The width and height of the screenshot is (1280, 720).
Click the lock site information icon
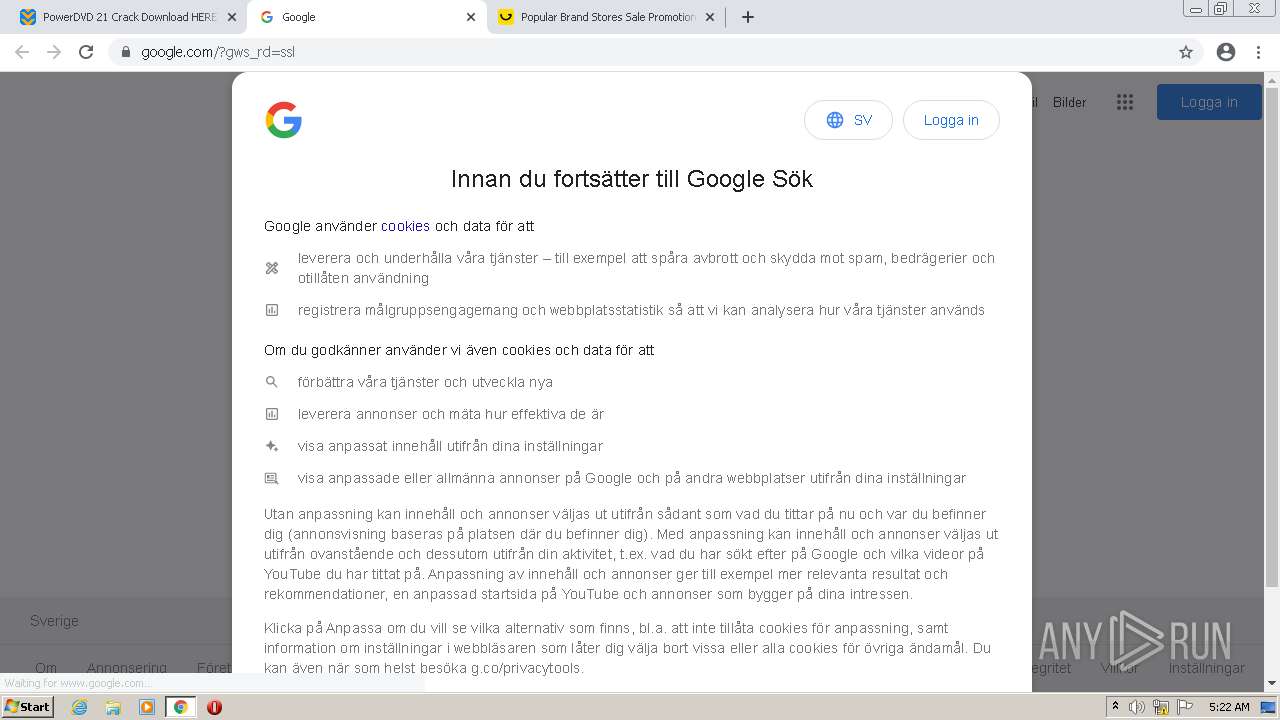point(125,52)
